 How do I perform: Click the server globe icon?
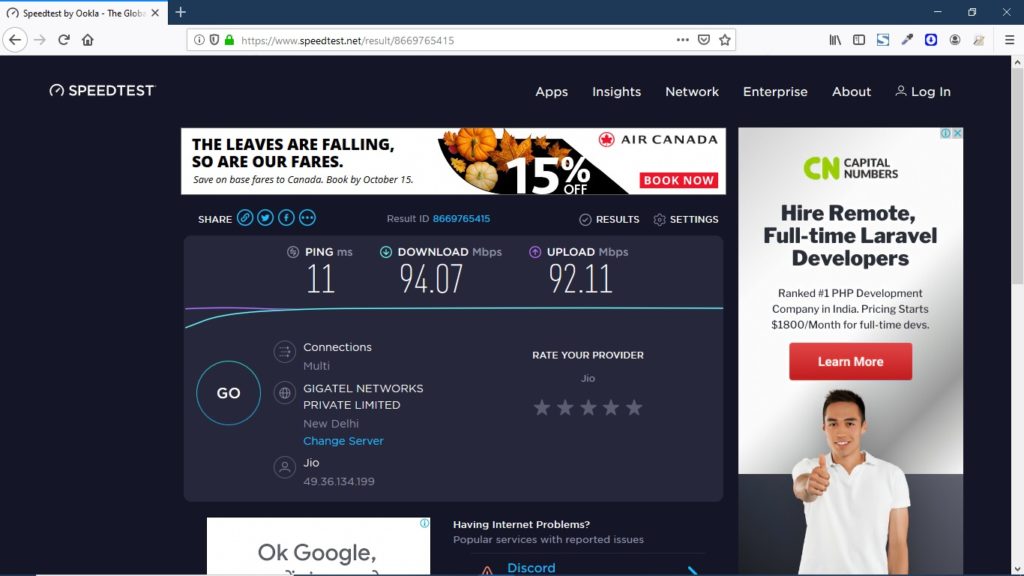[284, 393]
